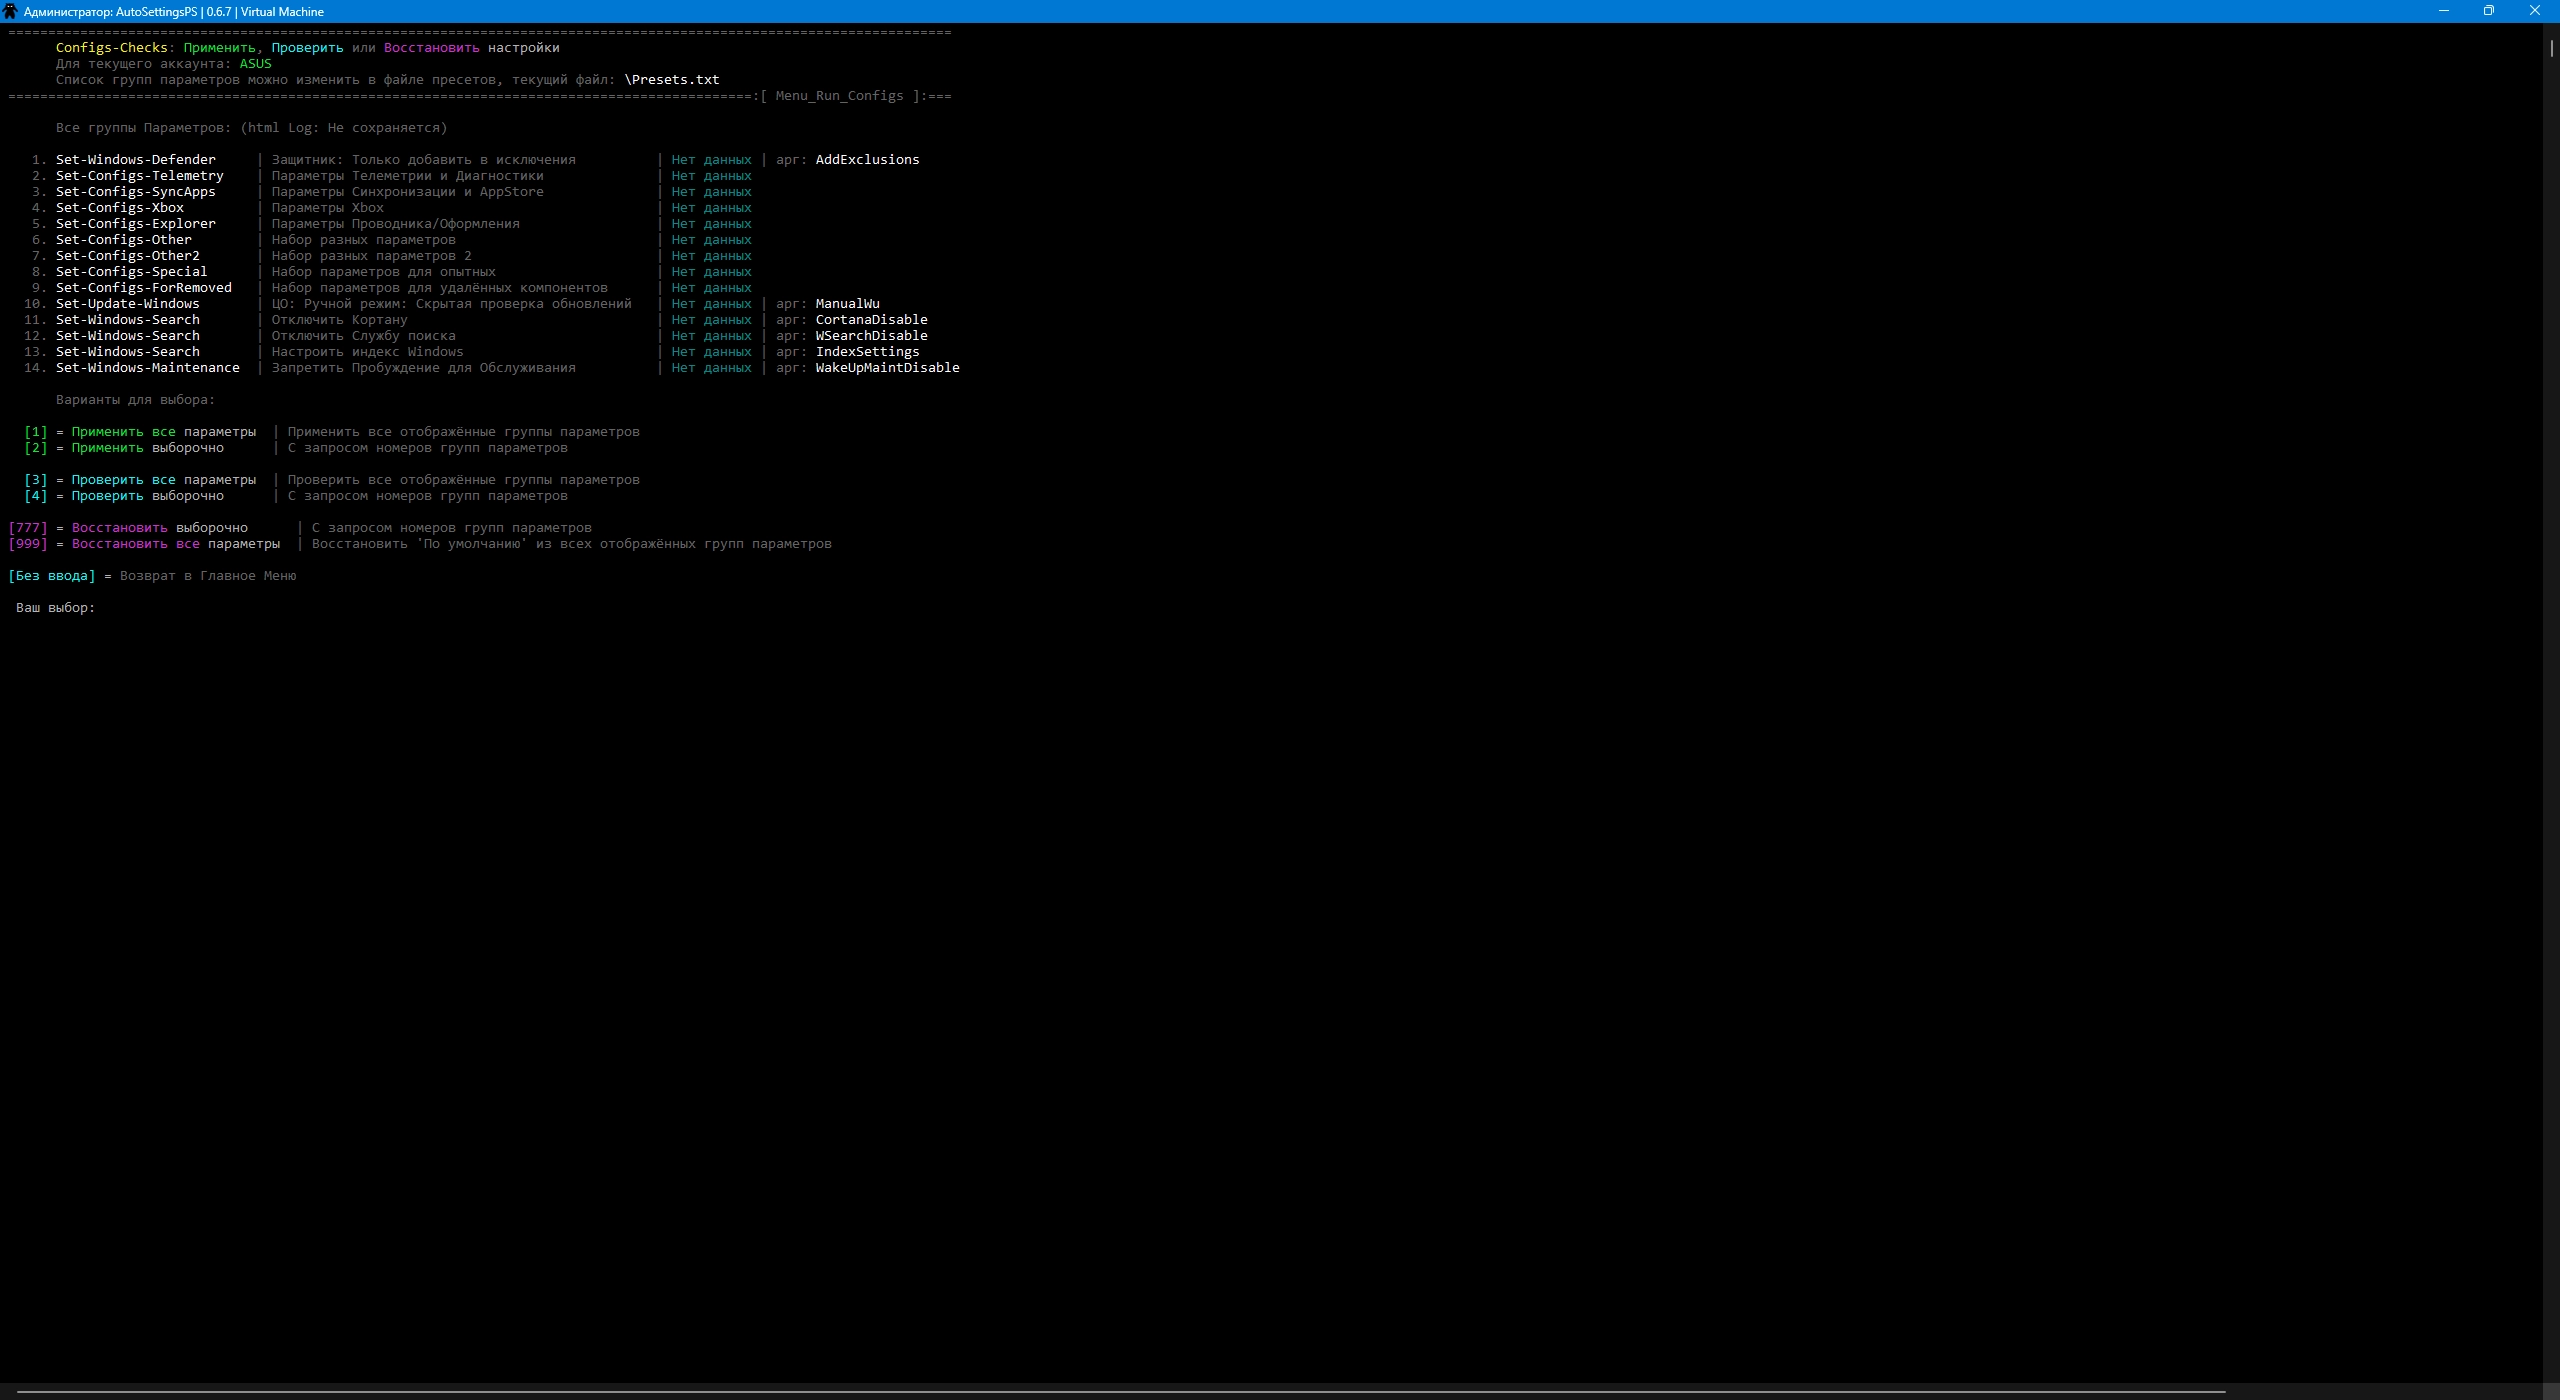This screenshot has height=1400, width=2560.
Task: Click description 'Отключить Кортану'
Action: (x=340, y=320)
